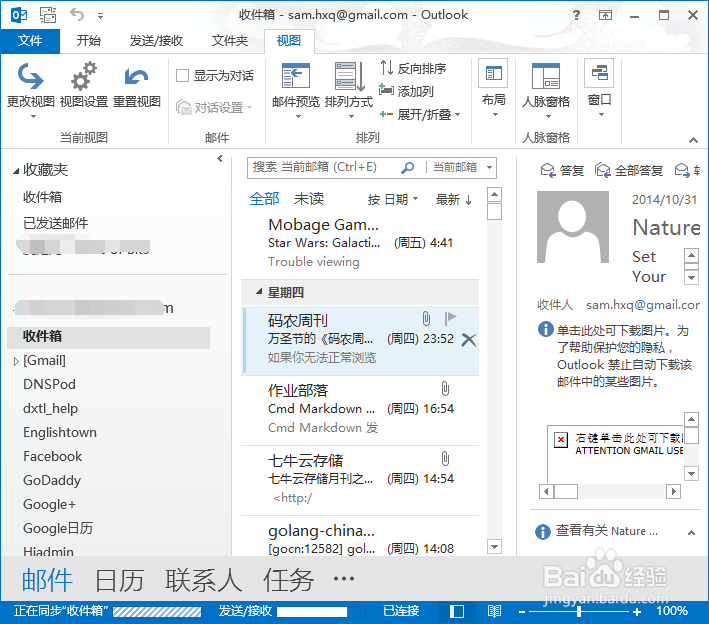
Task: Collapse the Favorites (收藏夹) section
Action: [16, 171]
